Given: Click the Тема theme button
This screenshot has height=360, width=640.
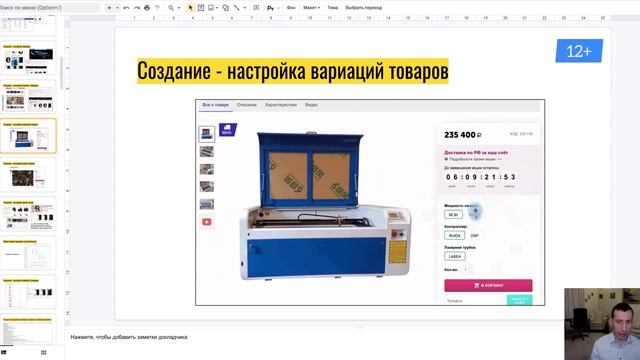Looking at the screenshot, I should [333, 8].
